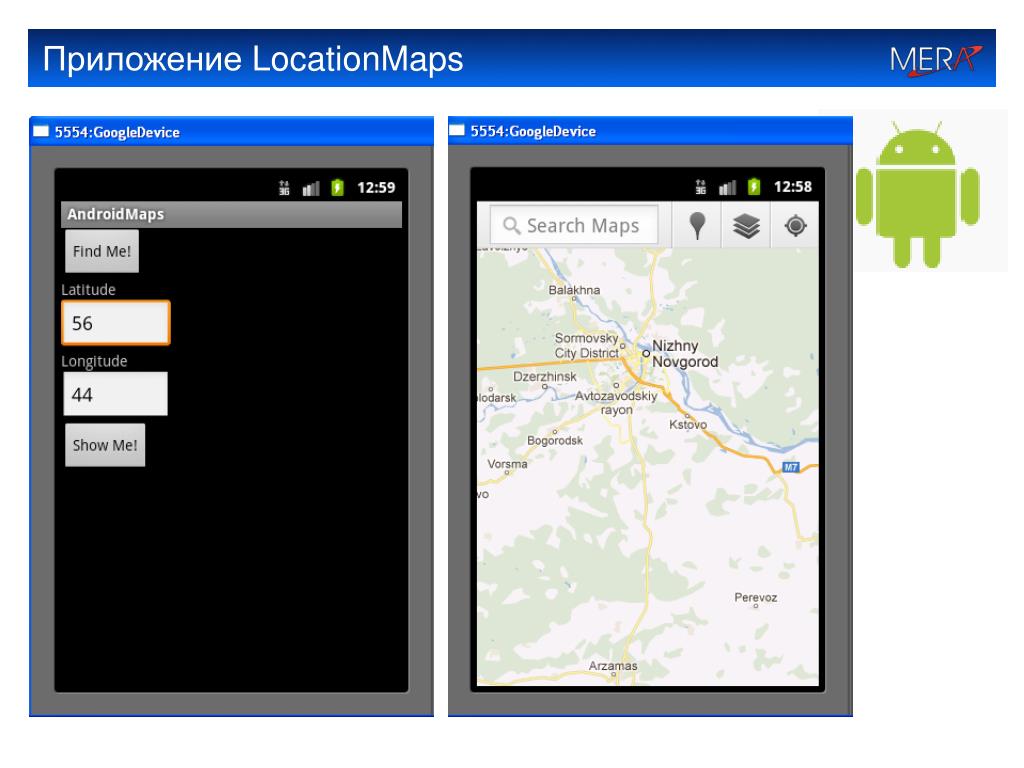This screenshot has width=1024, height=768.
Task: Open the map Layers icon
Action: (x=746, y=225)
